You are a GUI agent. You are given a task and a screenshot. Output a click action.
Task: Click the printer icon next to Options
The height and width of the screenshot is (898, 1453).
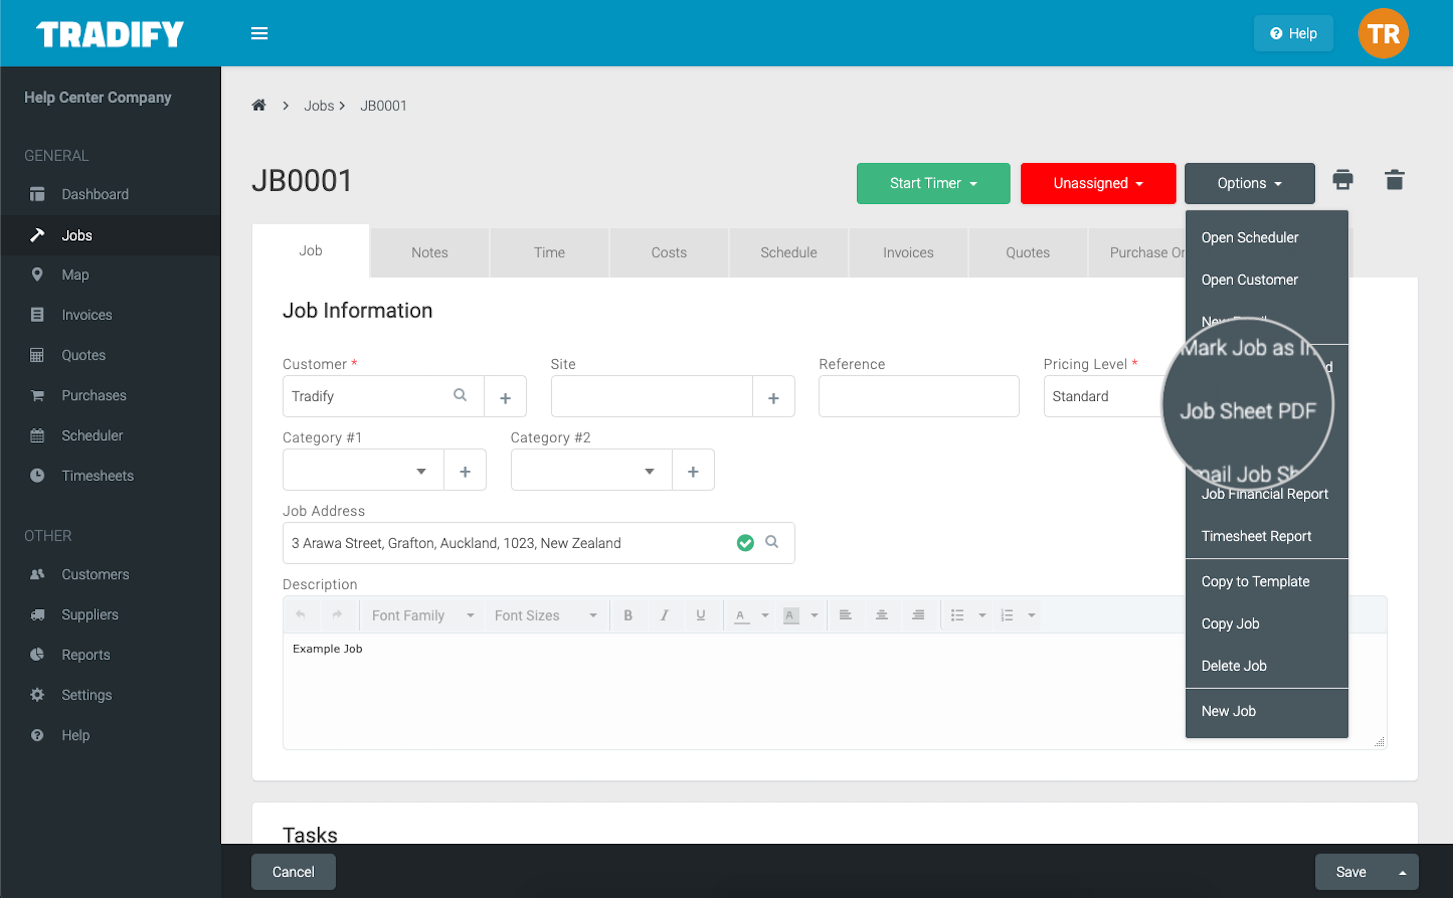1342,180
